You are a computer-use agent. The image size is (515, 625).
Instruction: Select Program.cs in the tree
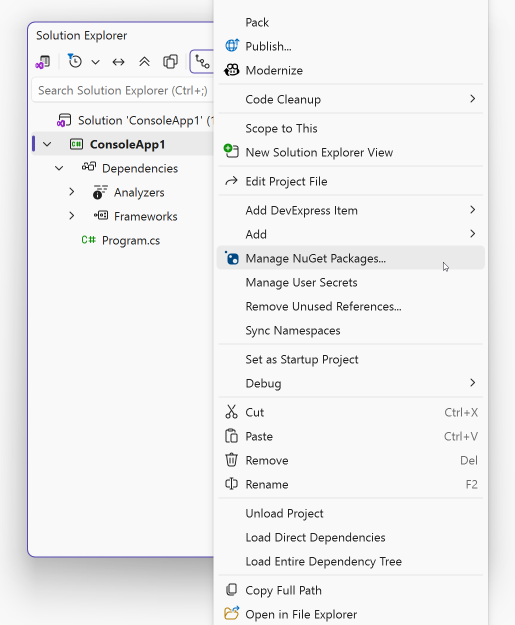tap(131, 240)
